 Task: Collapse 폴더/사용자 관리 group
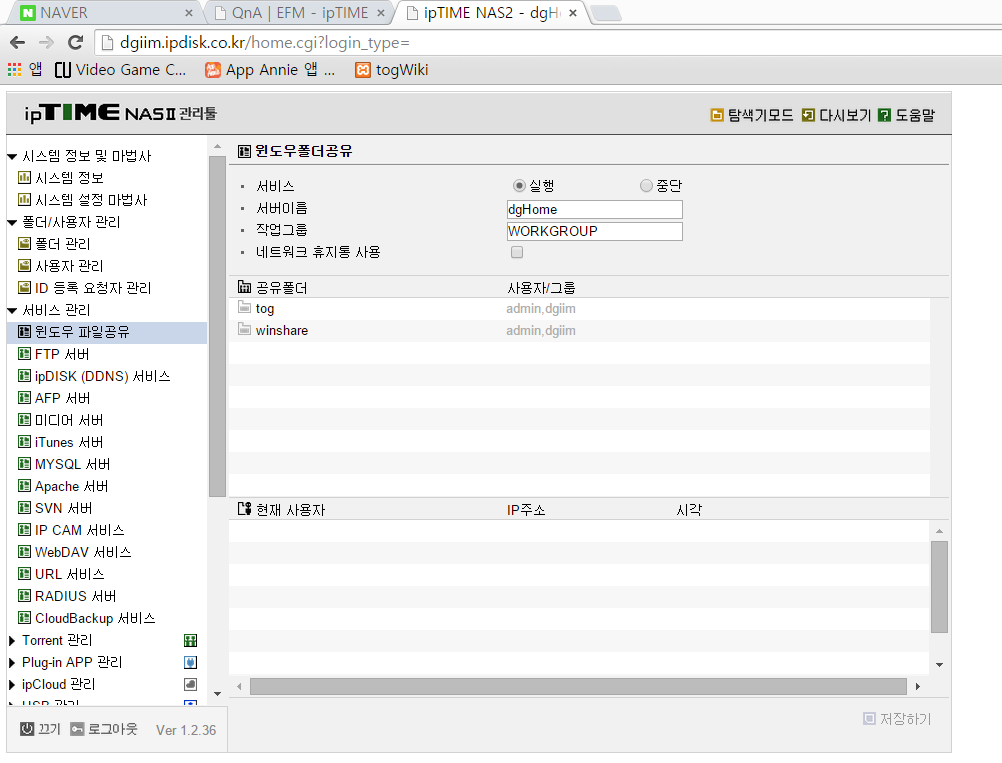pyautogui.click(x=12, y=222)
